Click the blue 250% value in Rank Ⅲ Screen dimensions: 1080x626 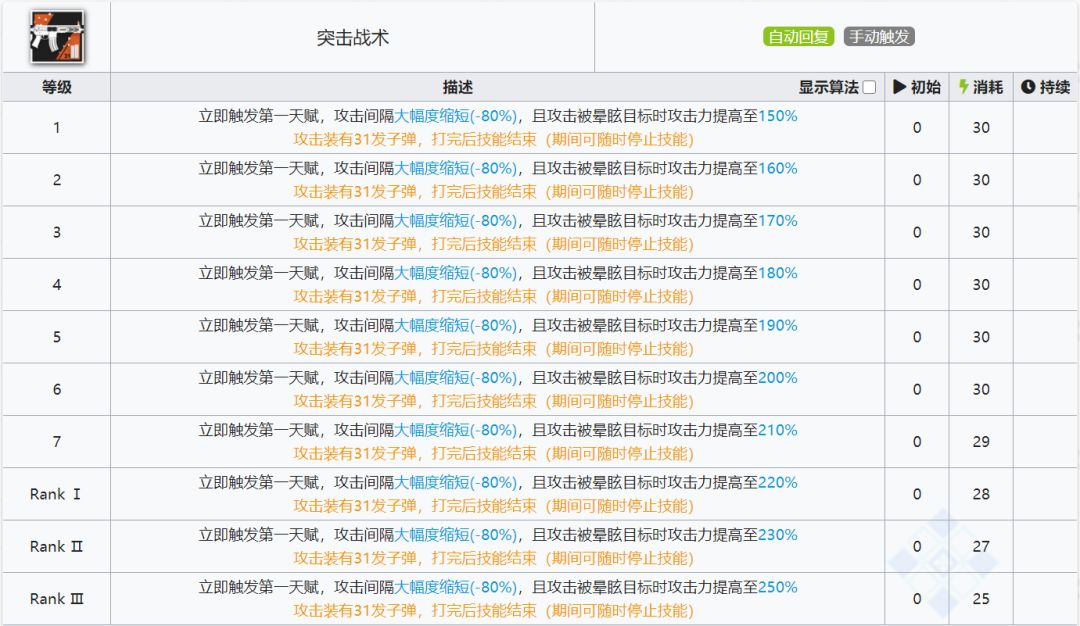(x=777, y=587)
